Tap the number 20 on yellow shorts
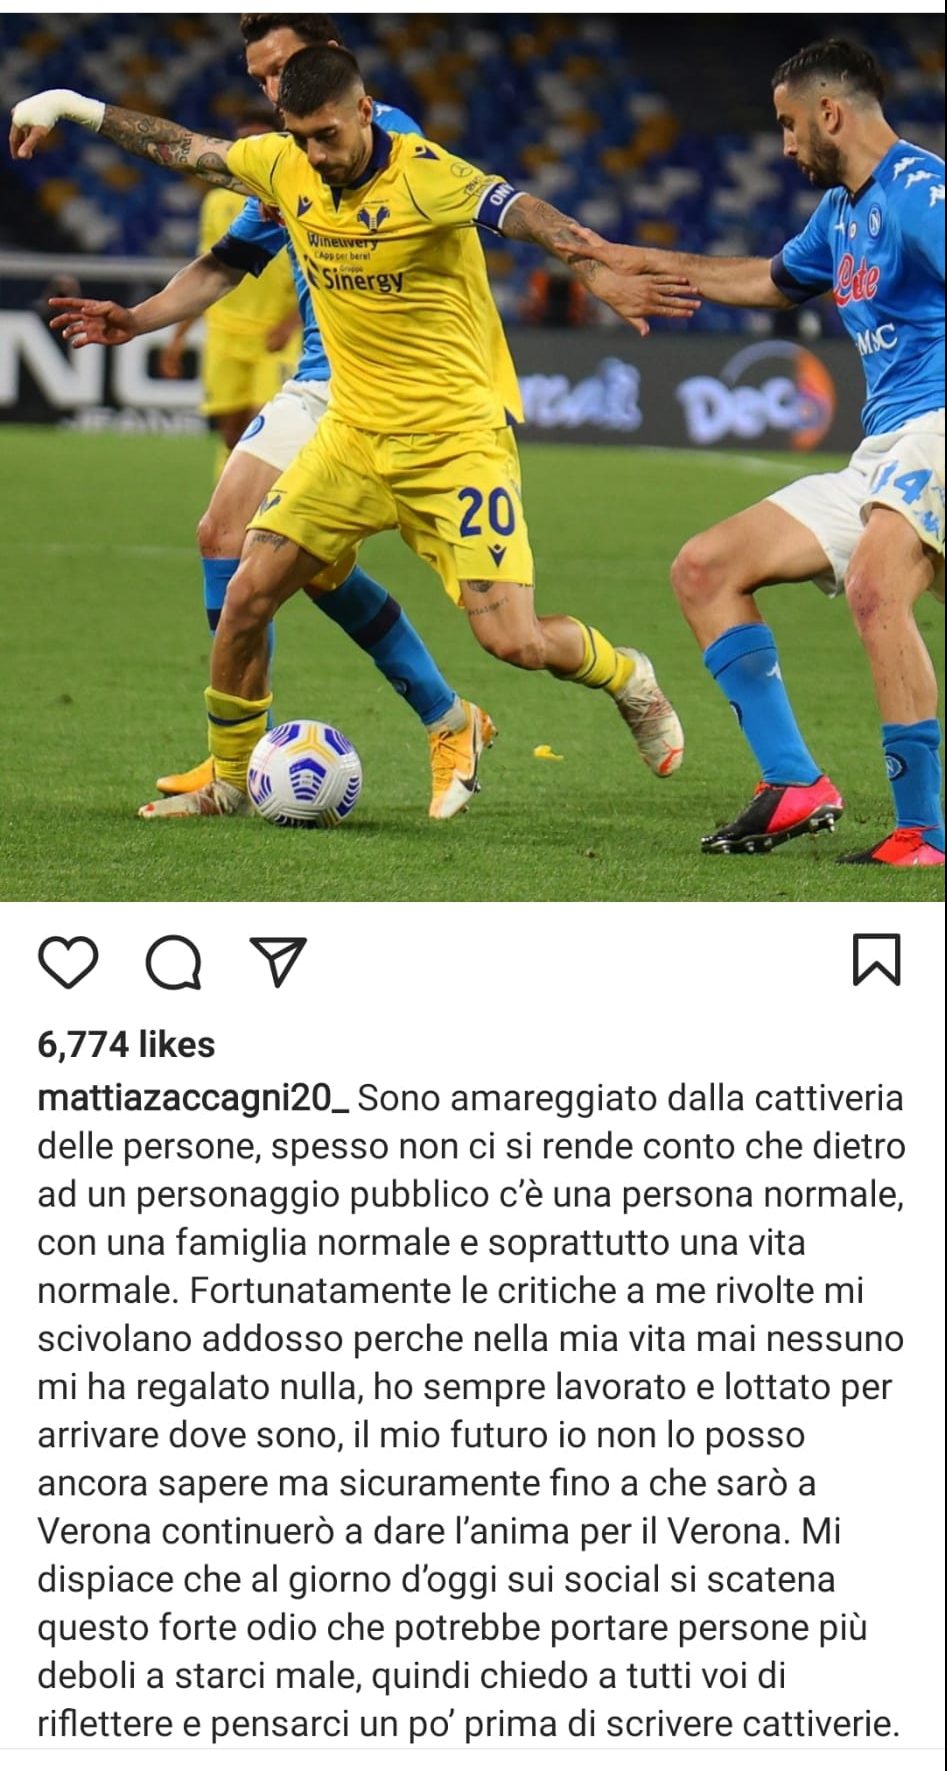 coord(487,511)
